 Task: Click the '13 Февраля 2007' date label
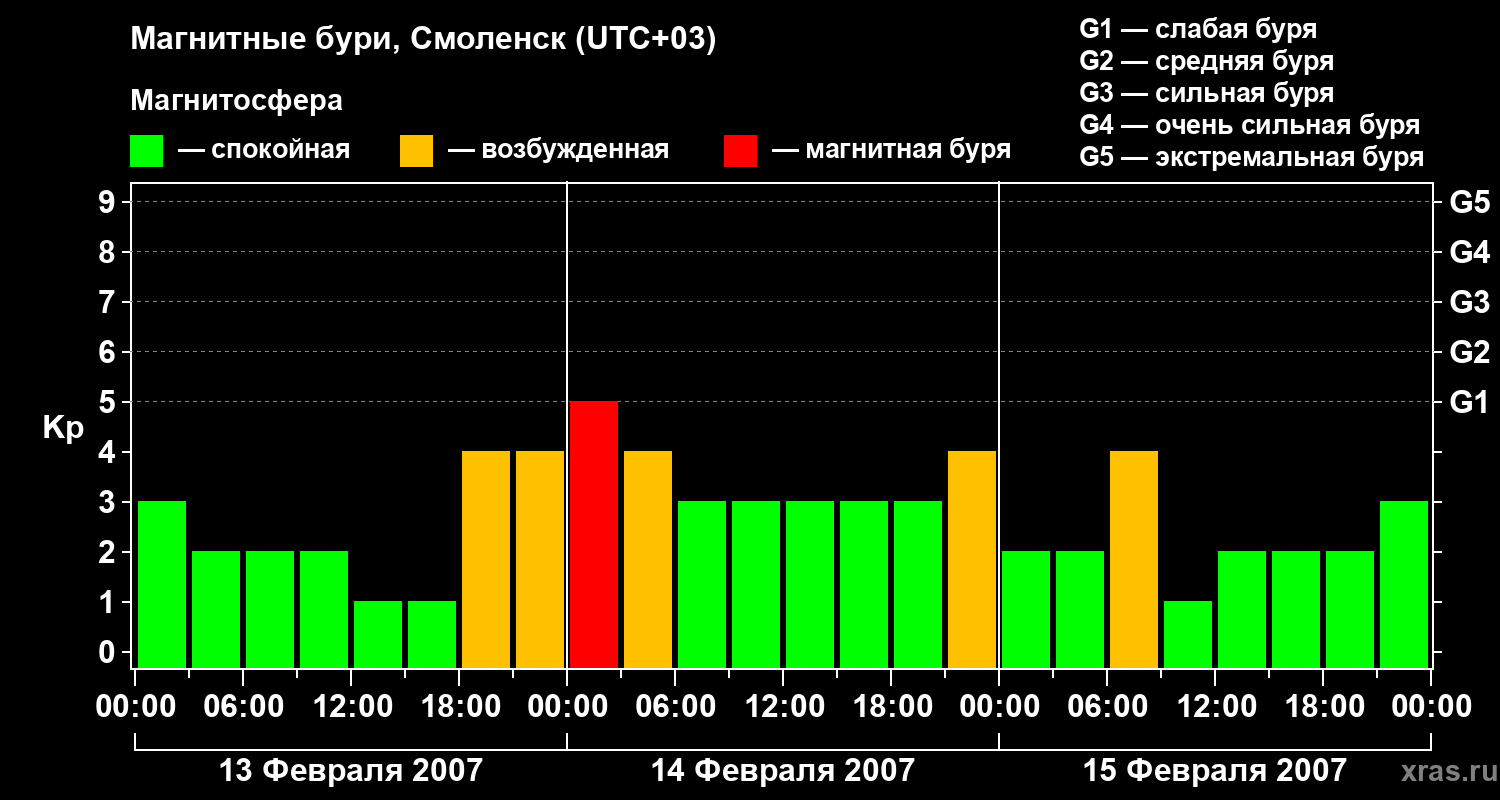(x=350, y=771)
